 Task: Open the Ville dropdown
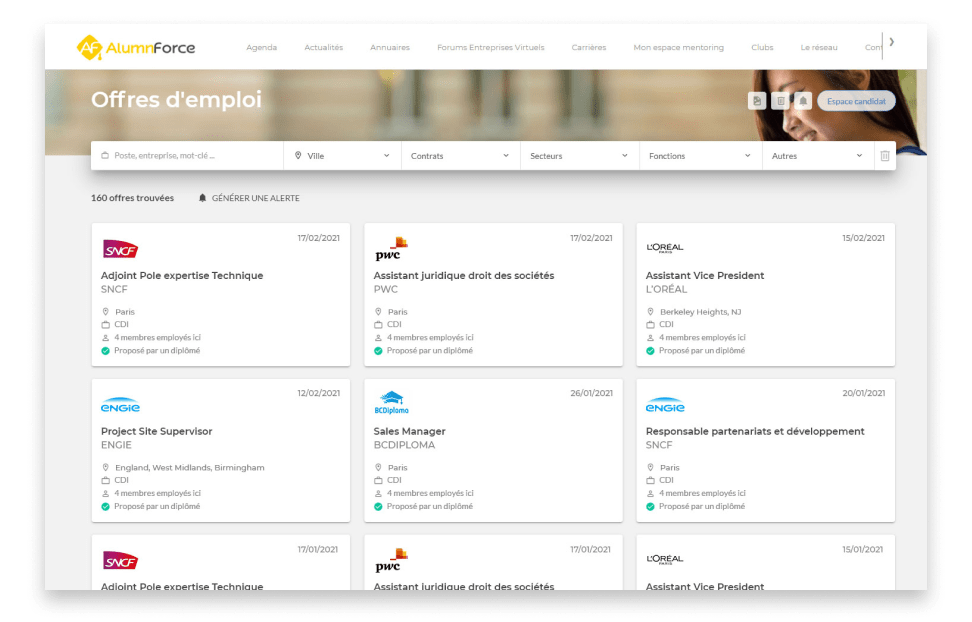tap(342, 156)
